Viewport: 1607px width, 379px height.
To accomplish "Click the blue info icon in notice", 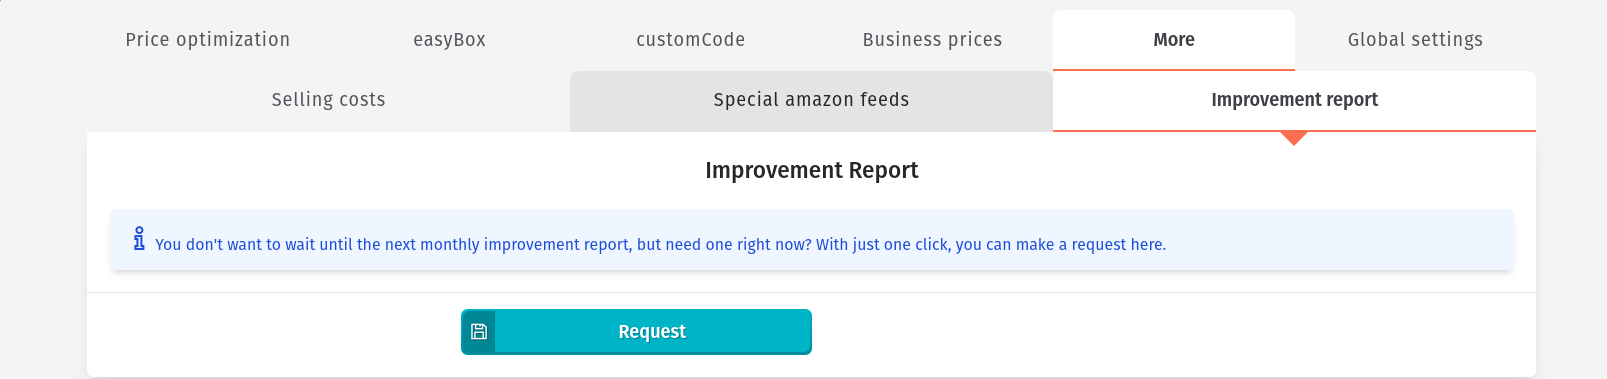I will click(x=139, y=238).
